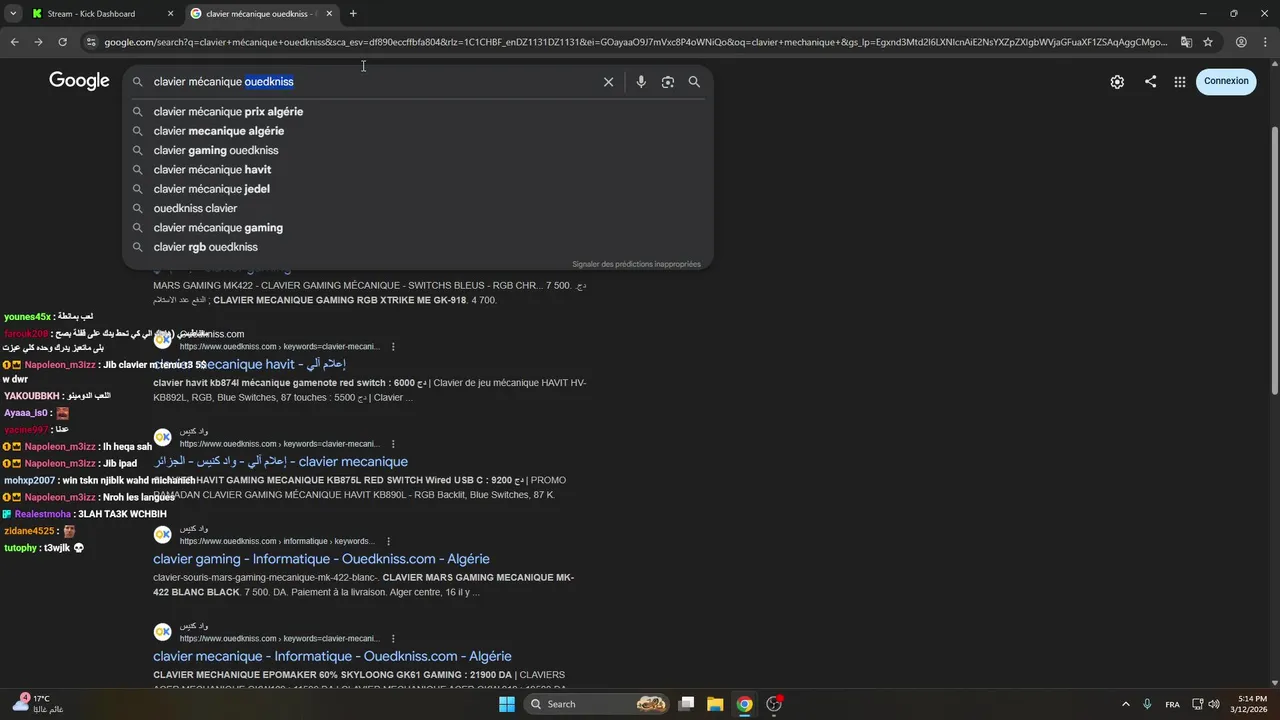This screenshot has height=720, width=1280.
Task: Open Chrome profile avatar menu
Action: (x=1241, y=42)
